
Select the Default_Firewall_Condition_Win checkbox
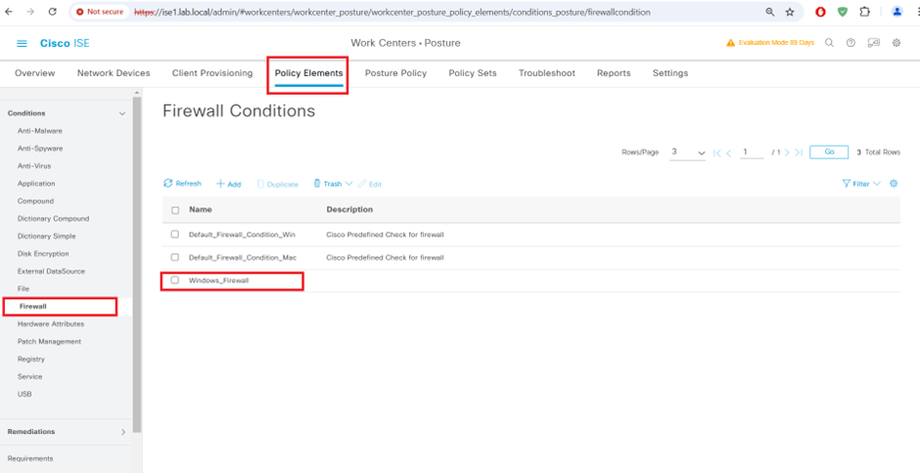pyautogui.click(x=175, y=234)
